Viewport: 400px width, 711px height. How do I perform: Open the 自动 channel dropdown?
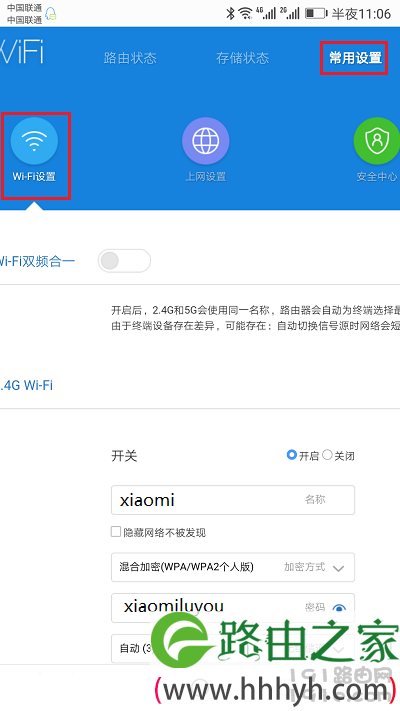point(233,648)
